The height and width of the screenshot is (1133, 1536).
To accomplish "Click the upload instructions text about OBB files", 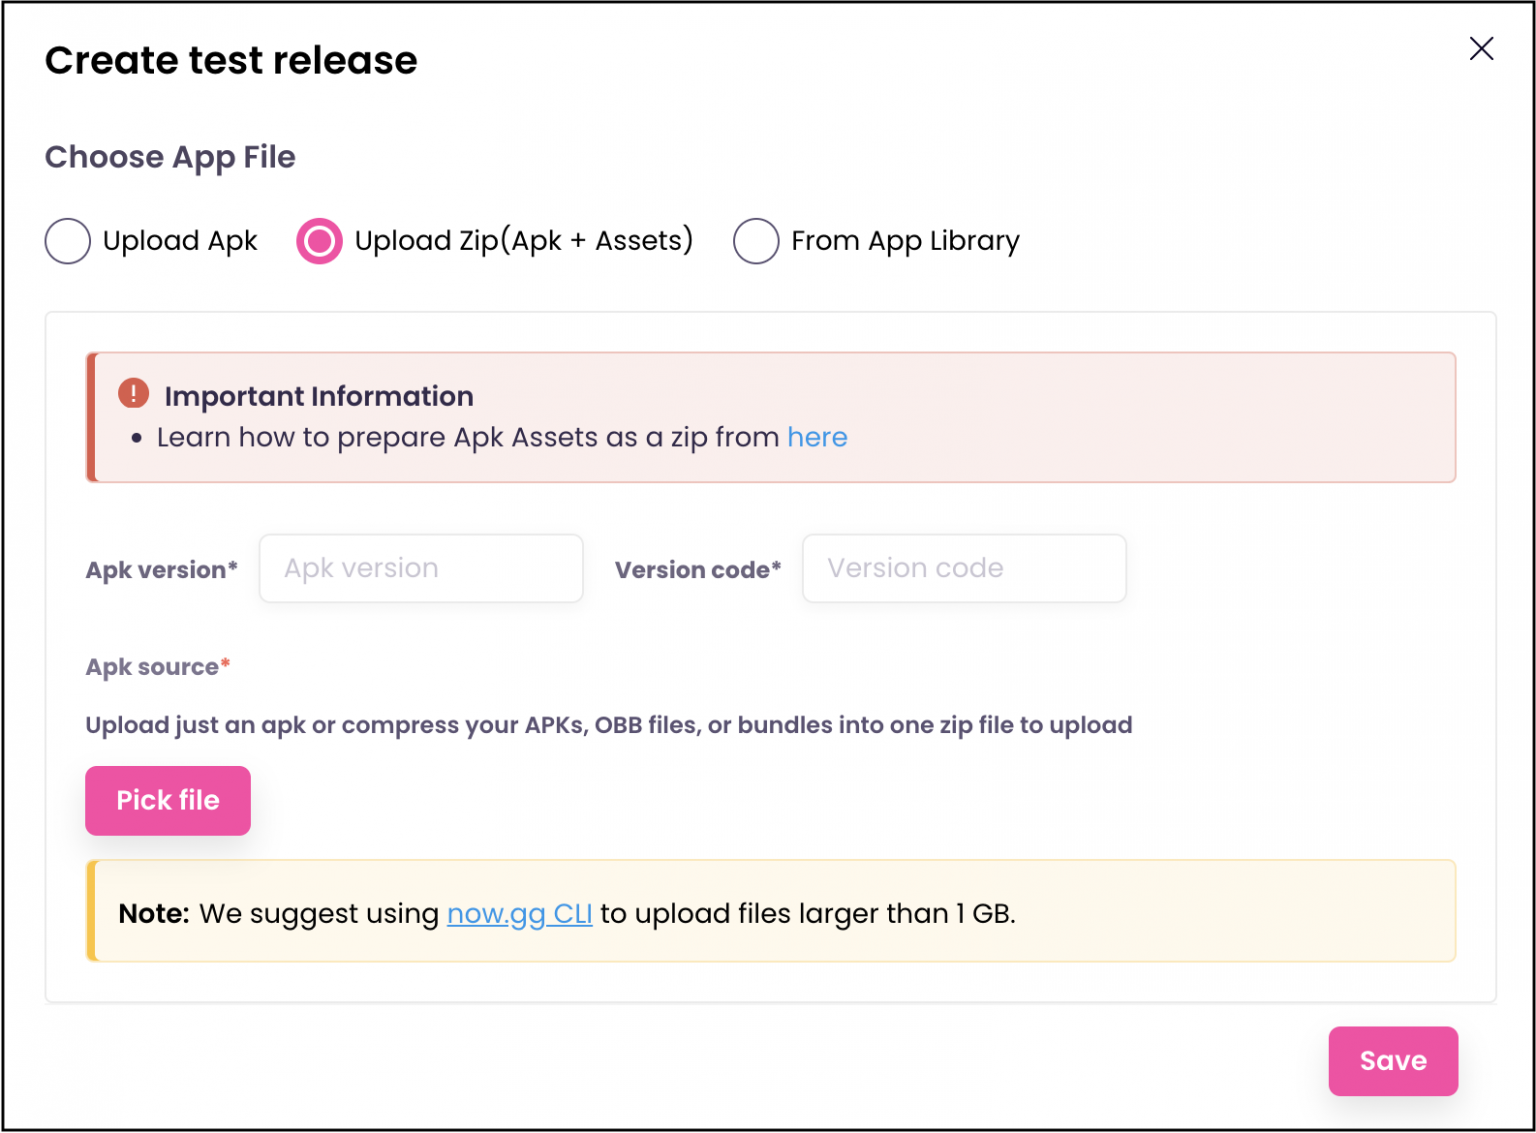I will point(608,725).
